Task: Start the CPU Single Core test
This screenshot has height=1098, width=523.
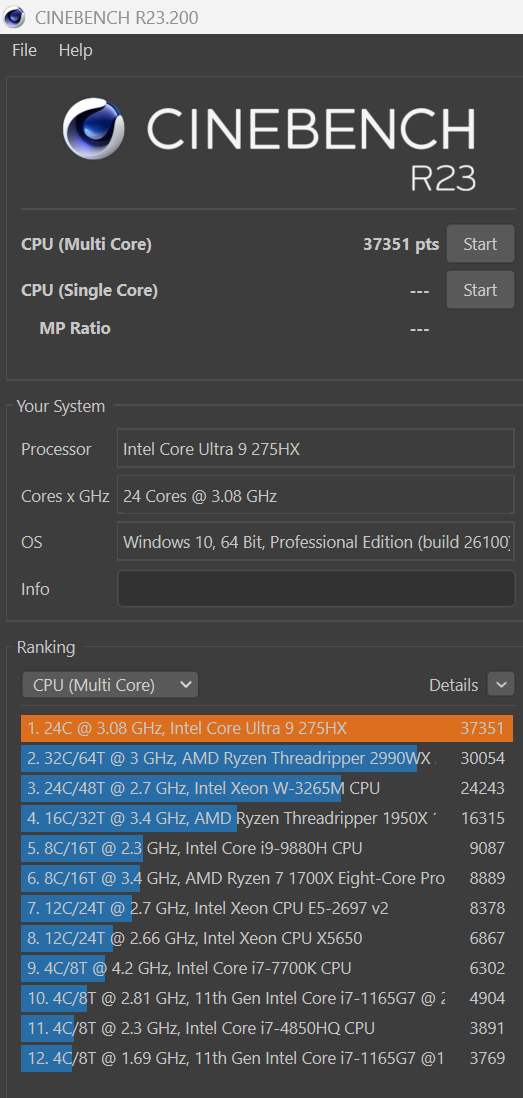Action: [x=480, y=290]
